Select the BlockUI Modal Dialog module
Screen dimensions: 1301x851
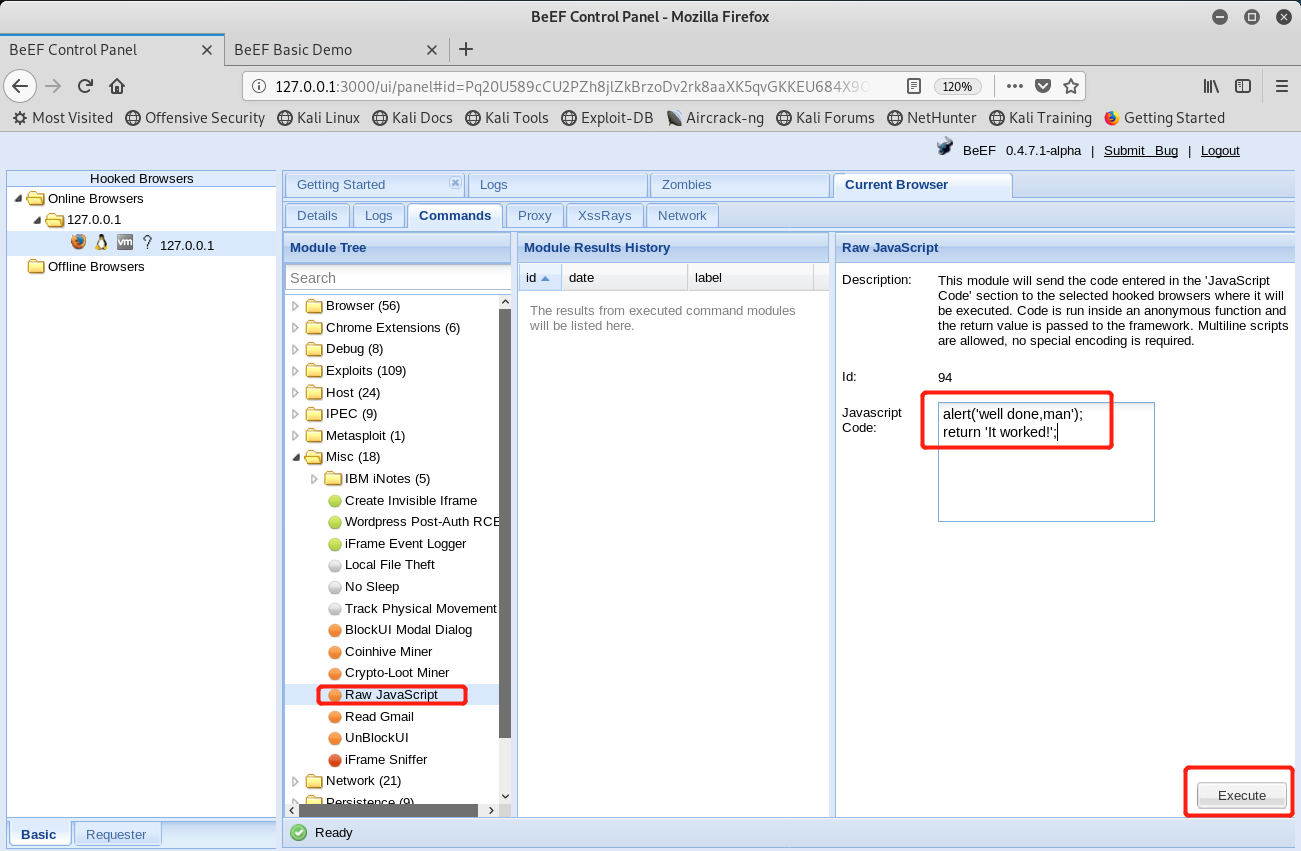408,630
